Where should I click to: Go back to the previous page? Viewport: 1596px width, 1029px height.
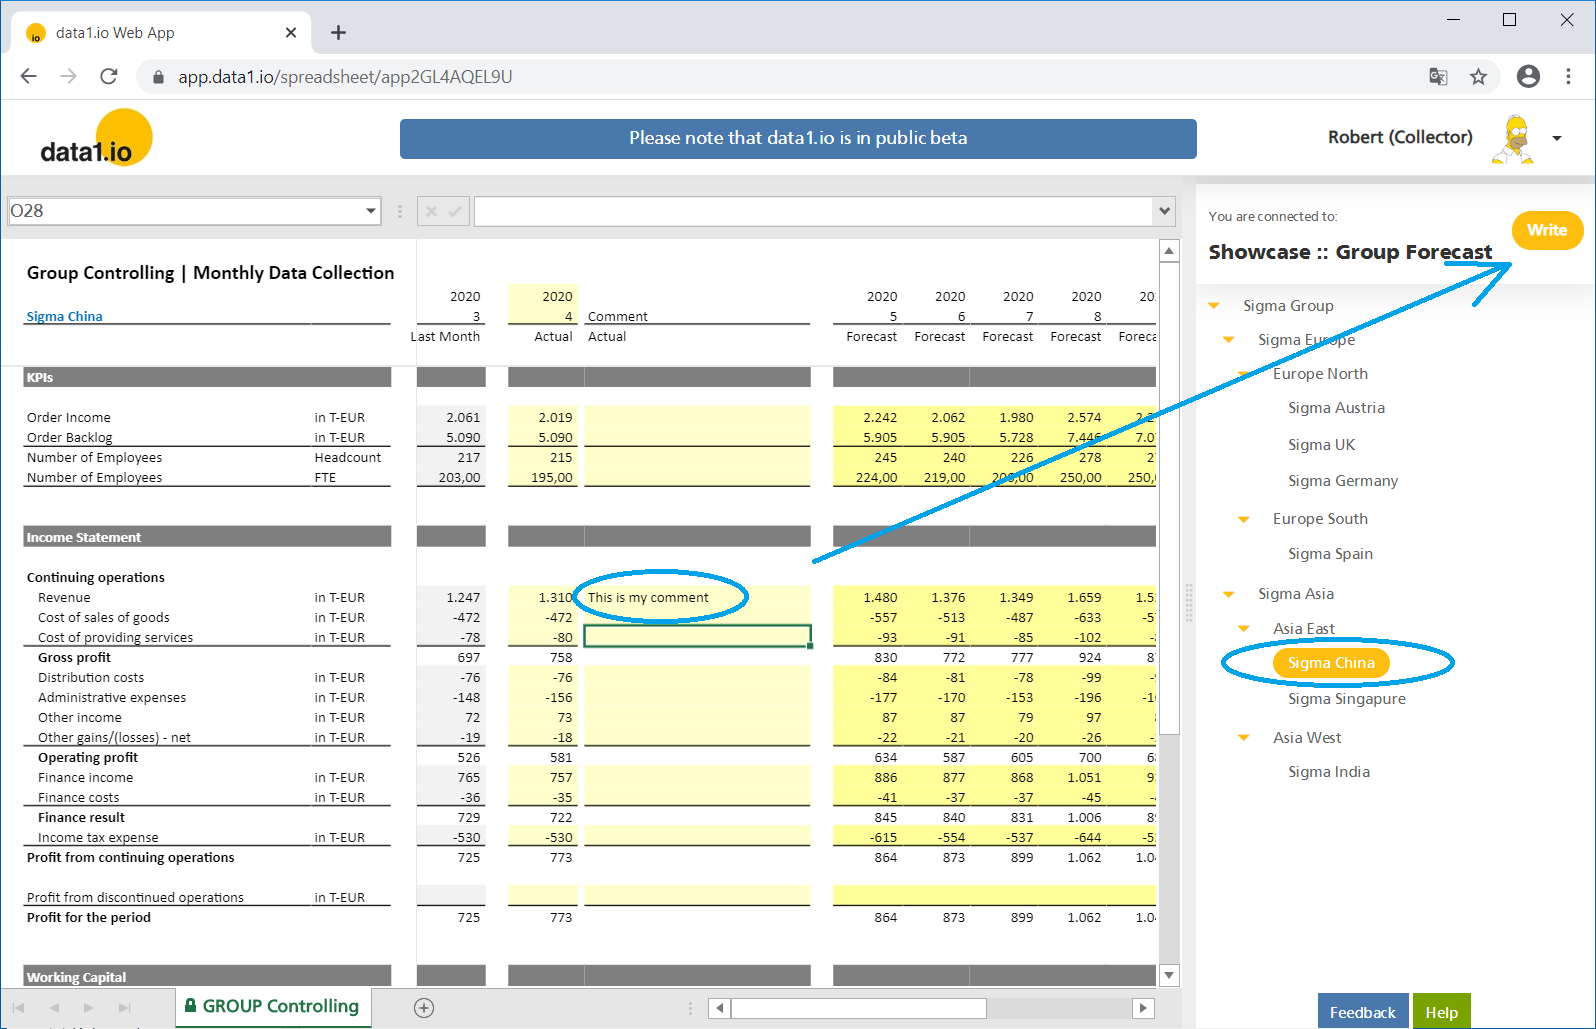(x=29, y=77)
